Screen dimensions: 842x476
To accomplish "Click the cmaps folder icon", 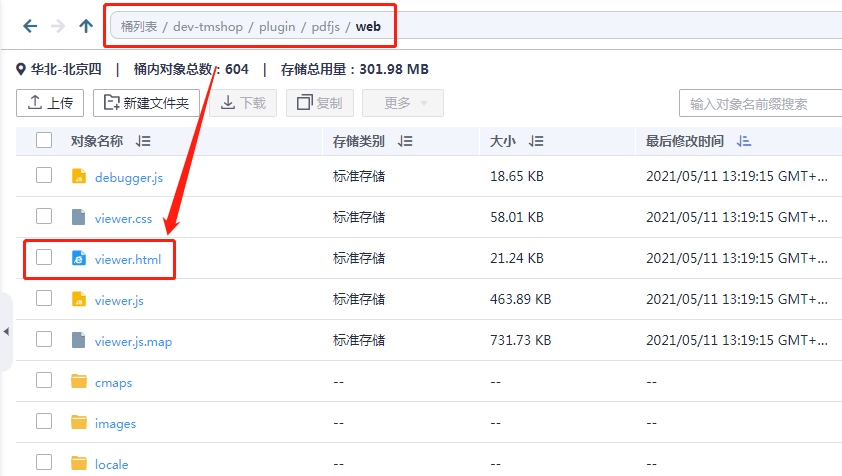I will [79, 381].
